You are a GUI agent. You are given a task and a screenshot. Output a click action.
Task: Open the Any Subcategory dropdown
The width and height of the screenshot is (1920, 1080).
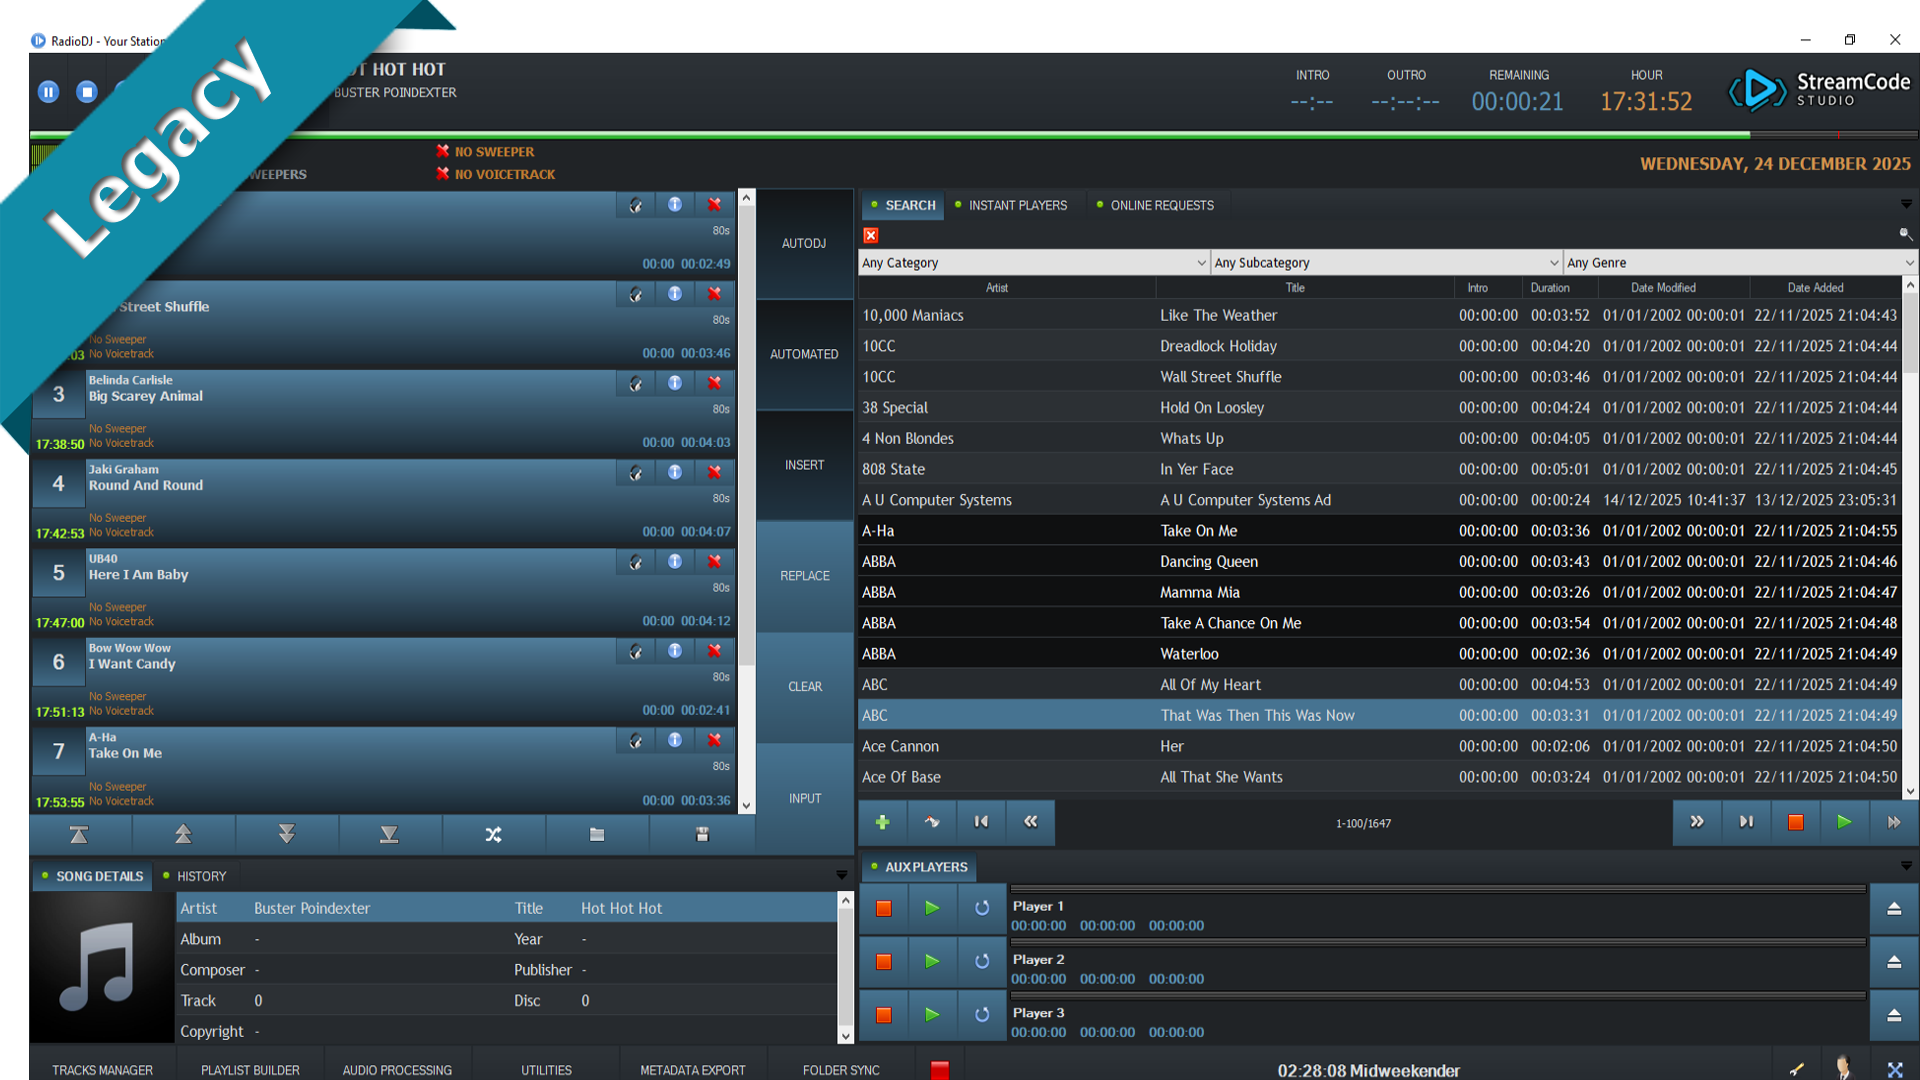pyautogui.click(x=1554, y=262)
